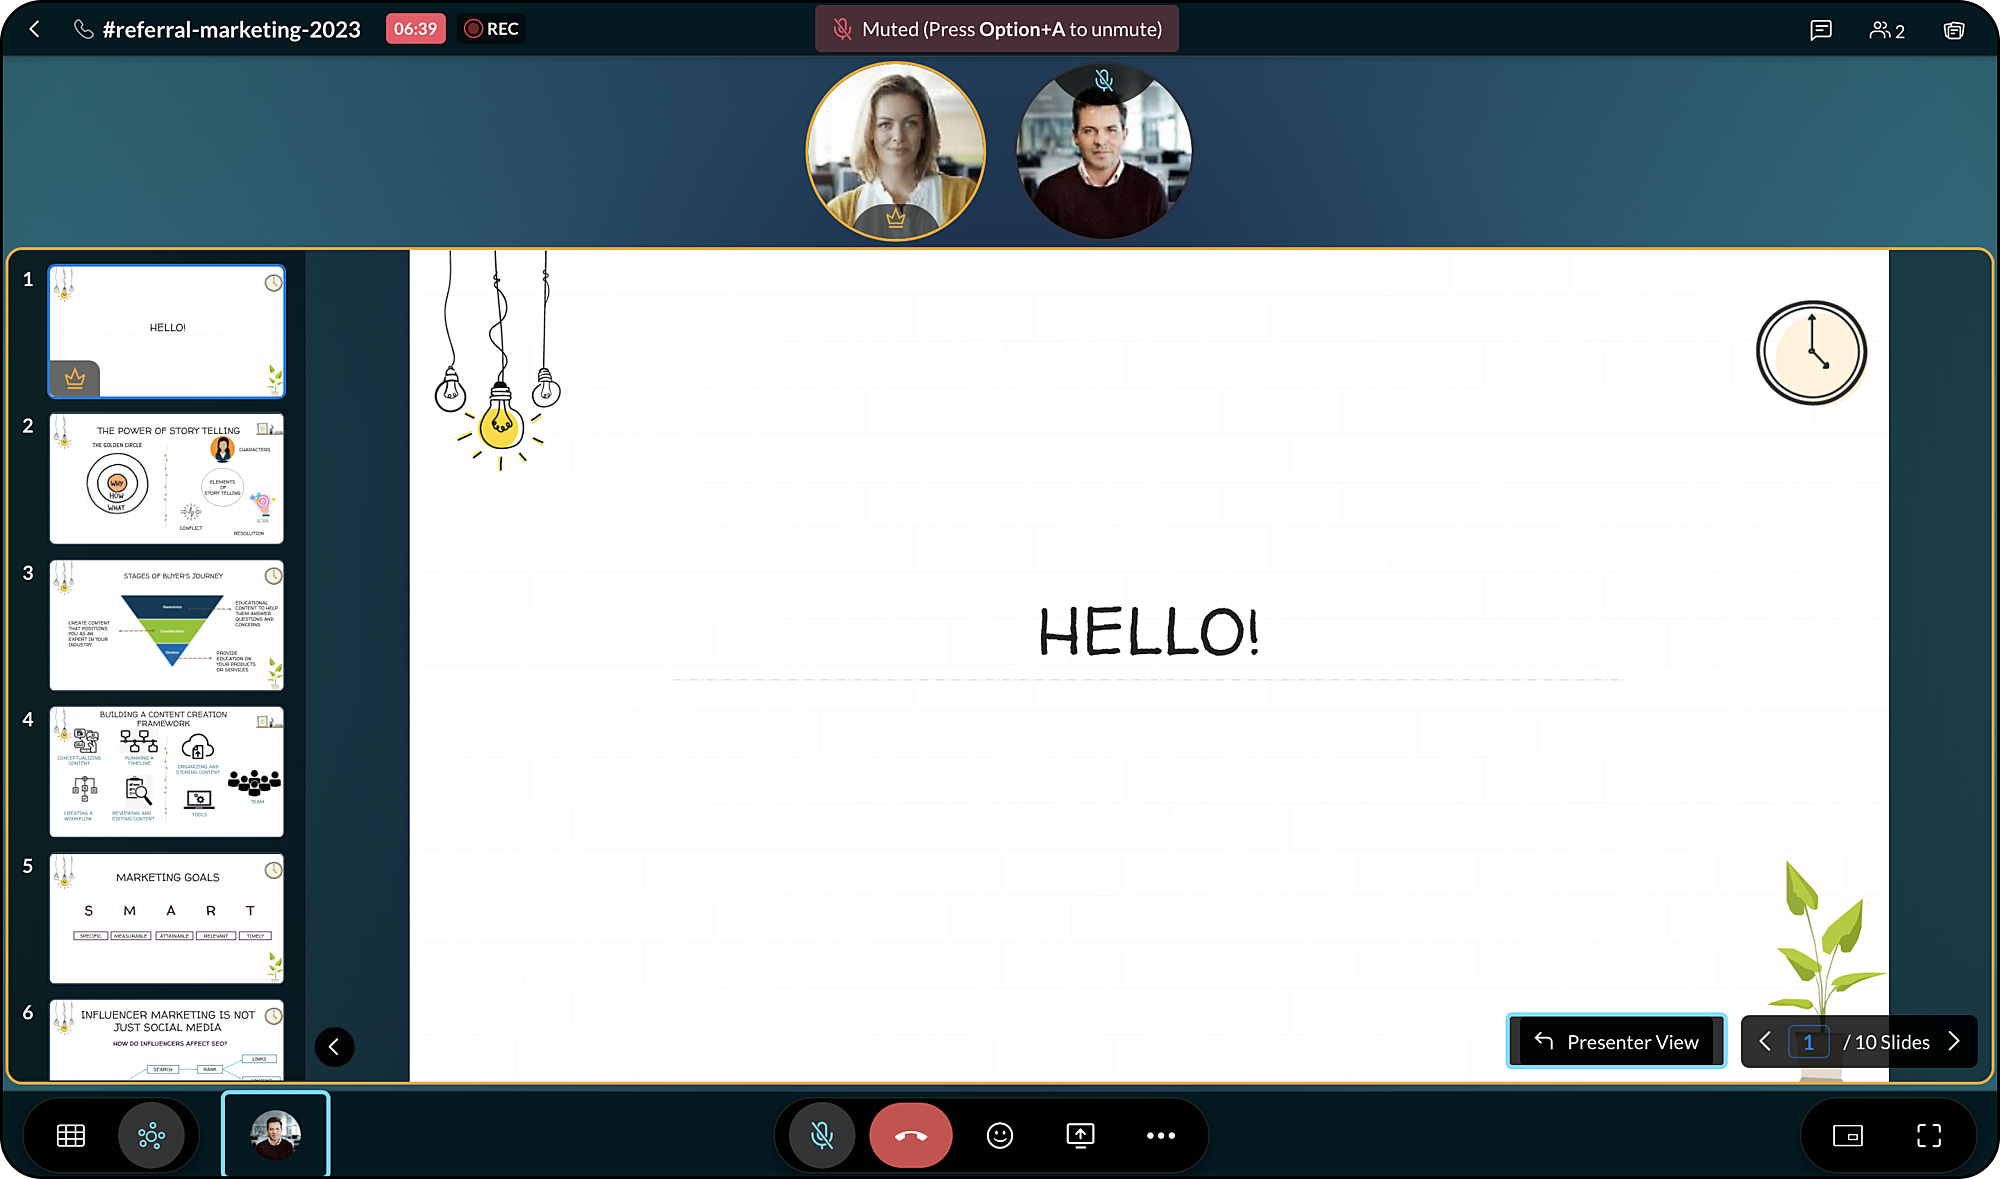Hang up the call
Screen dimensions: 2000x1179
[x=910, y=1135]
